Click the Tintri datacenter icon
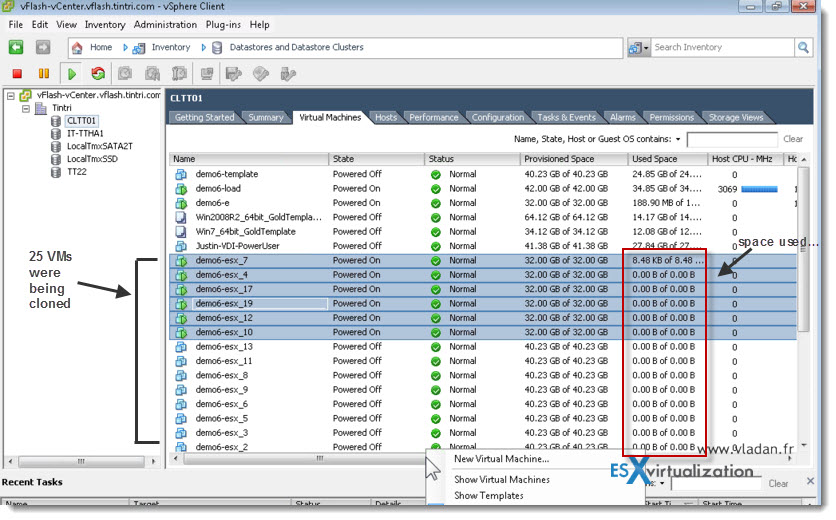The image size is (836, 520). 41,108
